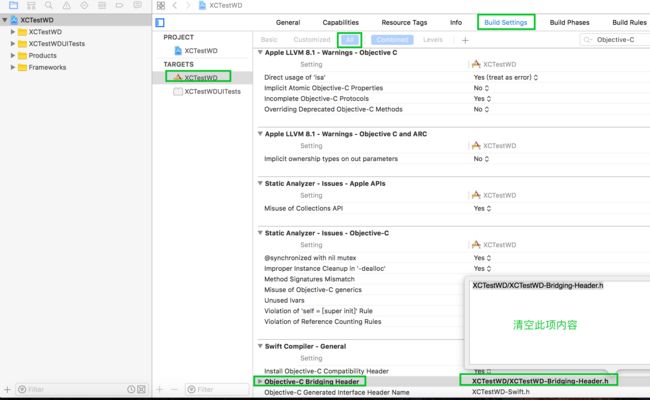Expand the Frameworks folder triangle
Image resolution: width=650 pixels, height=400 pixels.
[x=13, y=67]
